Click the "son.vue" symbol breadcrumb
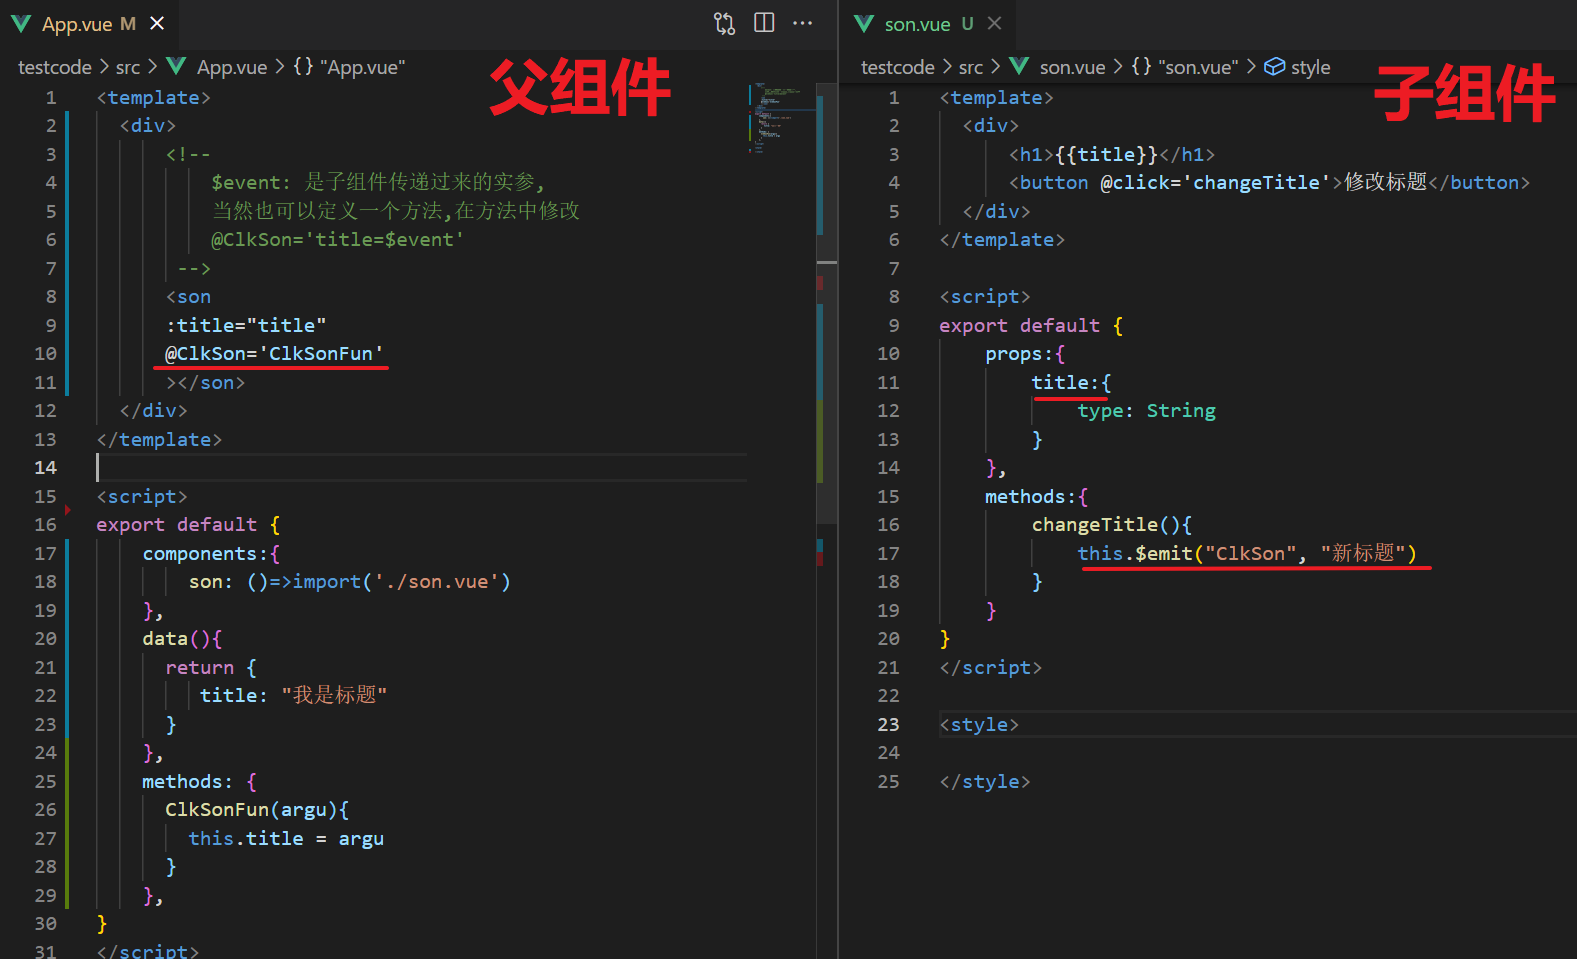Screen dimensions: 1577x959 coord(1198,67)
